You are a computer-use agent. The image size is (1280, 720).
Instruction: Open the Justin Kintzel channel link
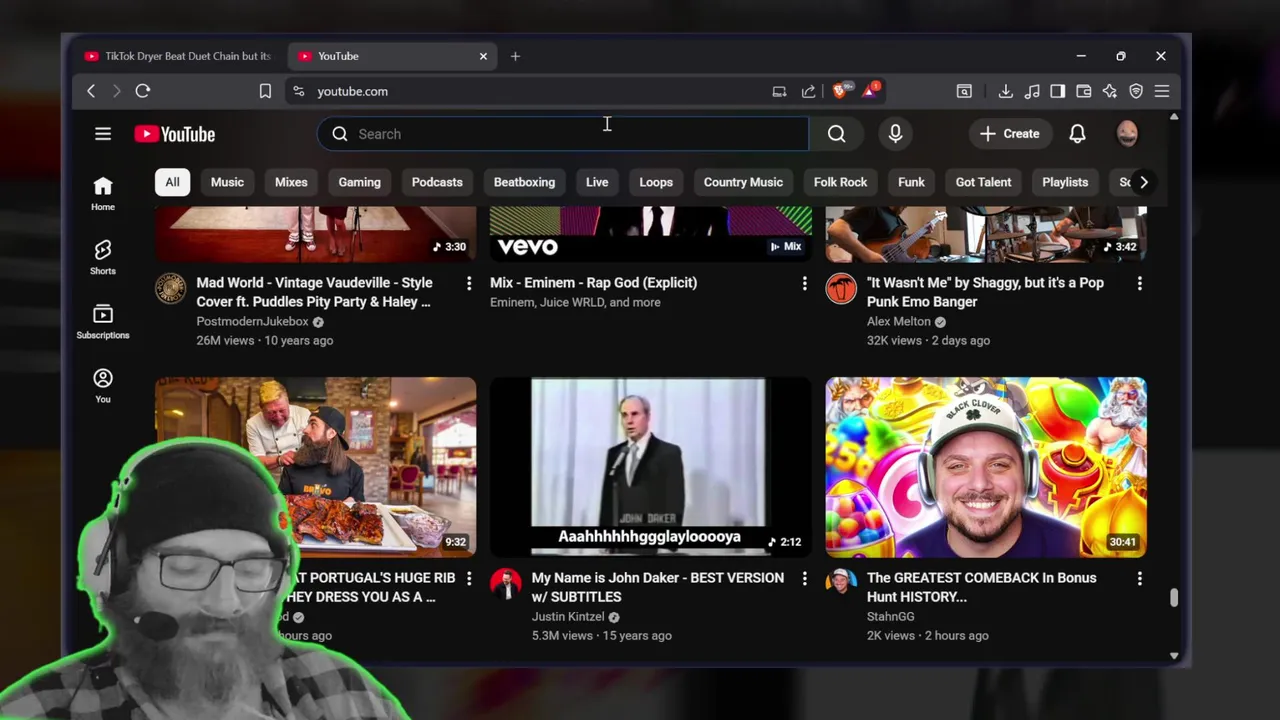tap(568, 617)
